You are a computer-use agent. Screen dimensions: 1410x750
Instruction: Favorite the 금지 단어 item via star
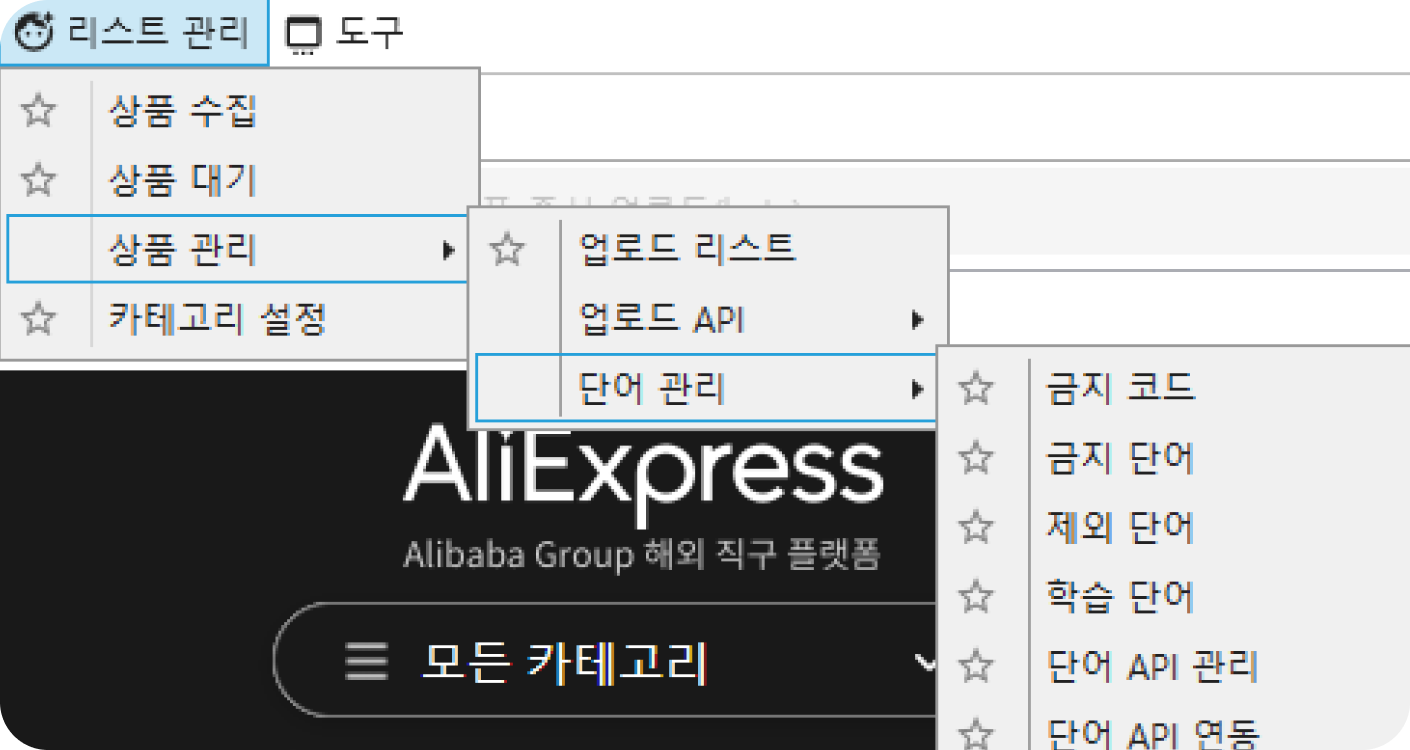point(976,457)
